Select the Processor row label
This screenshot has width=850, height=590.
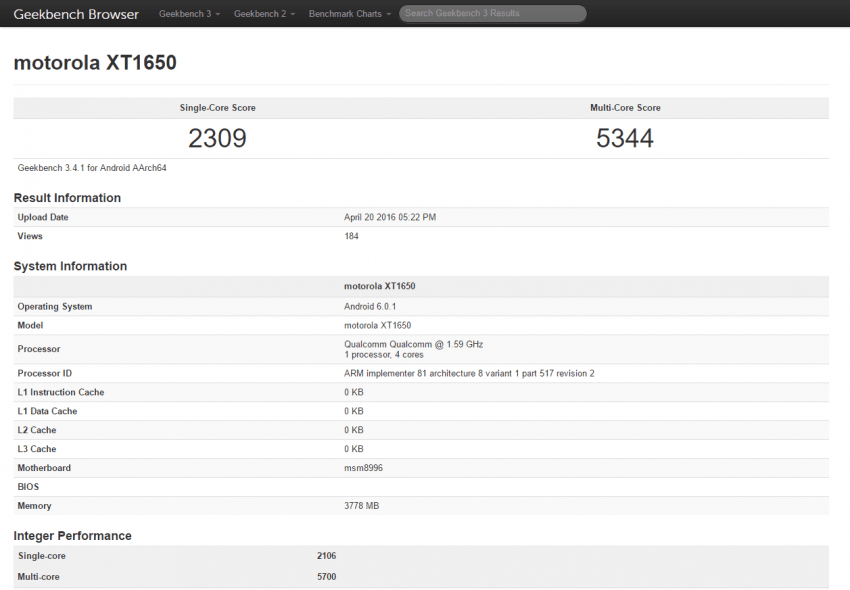(38, 349)
